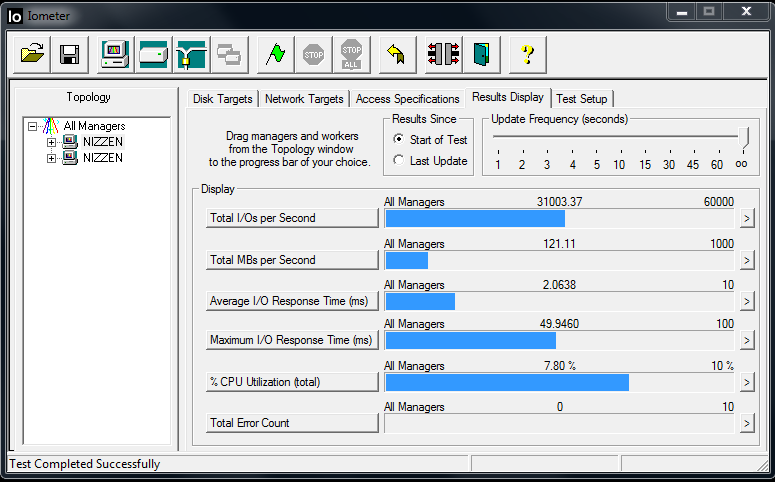775x482 pixels.
Task: Click the Iometer title bar icon
Action: click(15, 16)
